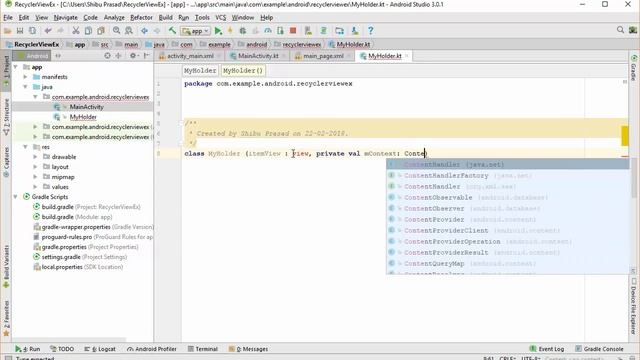Click the Collapse All icon in Project panel
Image resolution: width=640 pixels, height=360 pixels.
tap(118, 56)
